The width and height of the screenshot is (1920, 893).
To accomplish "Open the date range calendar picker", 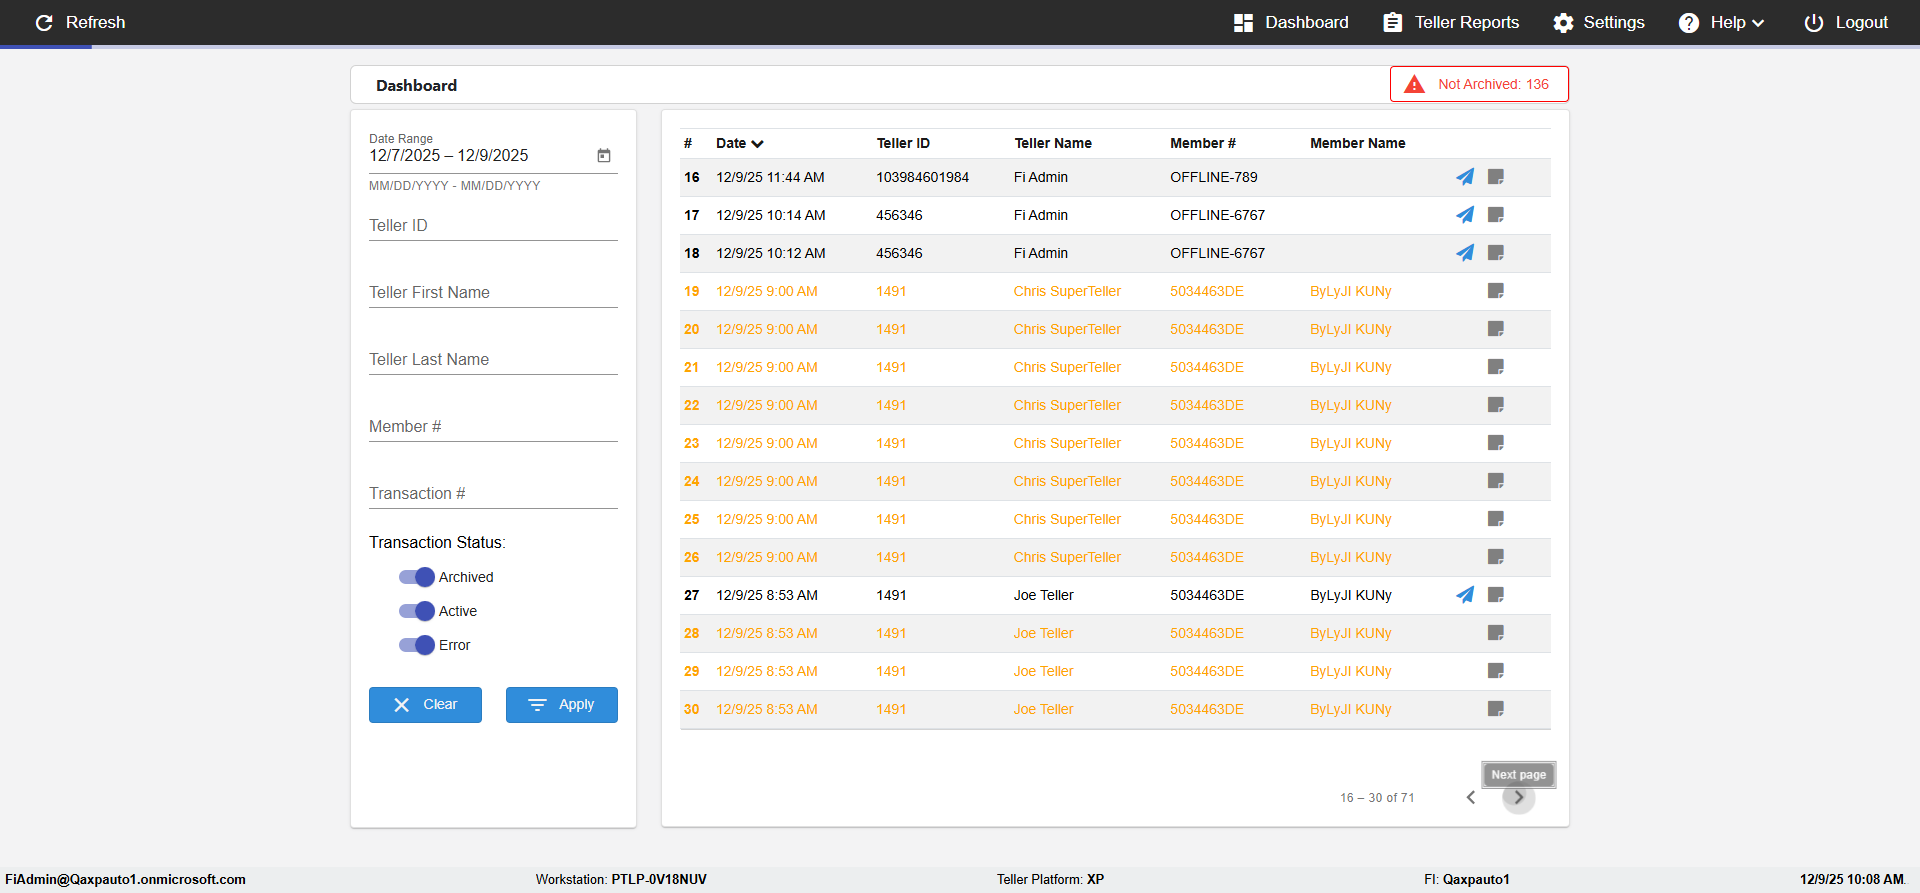I will 604,156.
